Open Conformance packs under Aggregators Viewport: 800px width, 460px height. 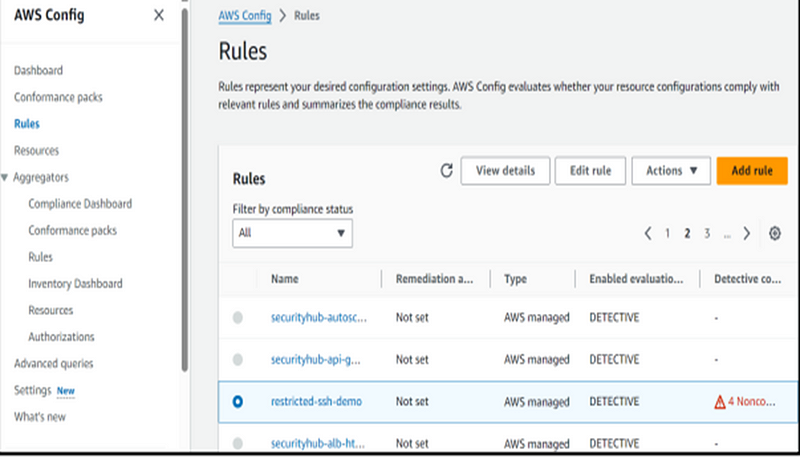[72, 231]
